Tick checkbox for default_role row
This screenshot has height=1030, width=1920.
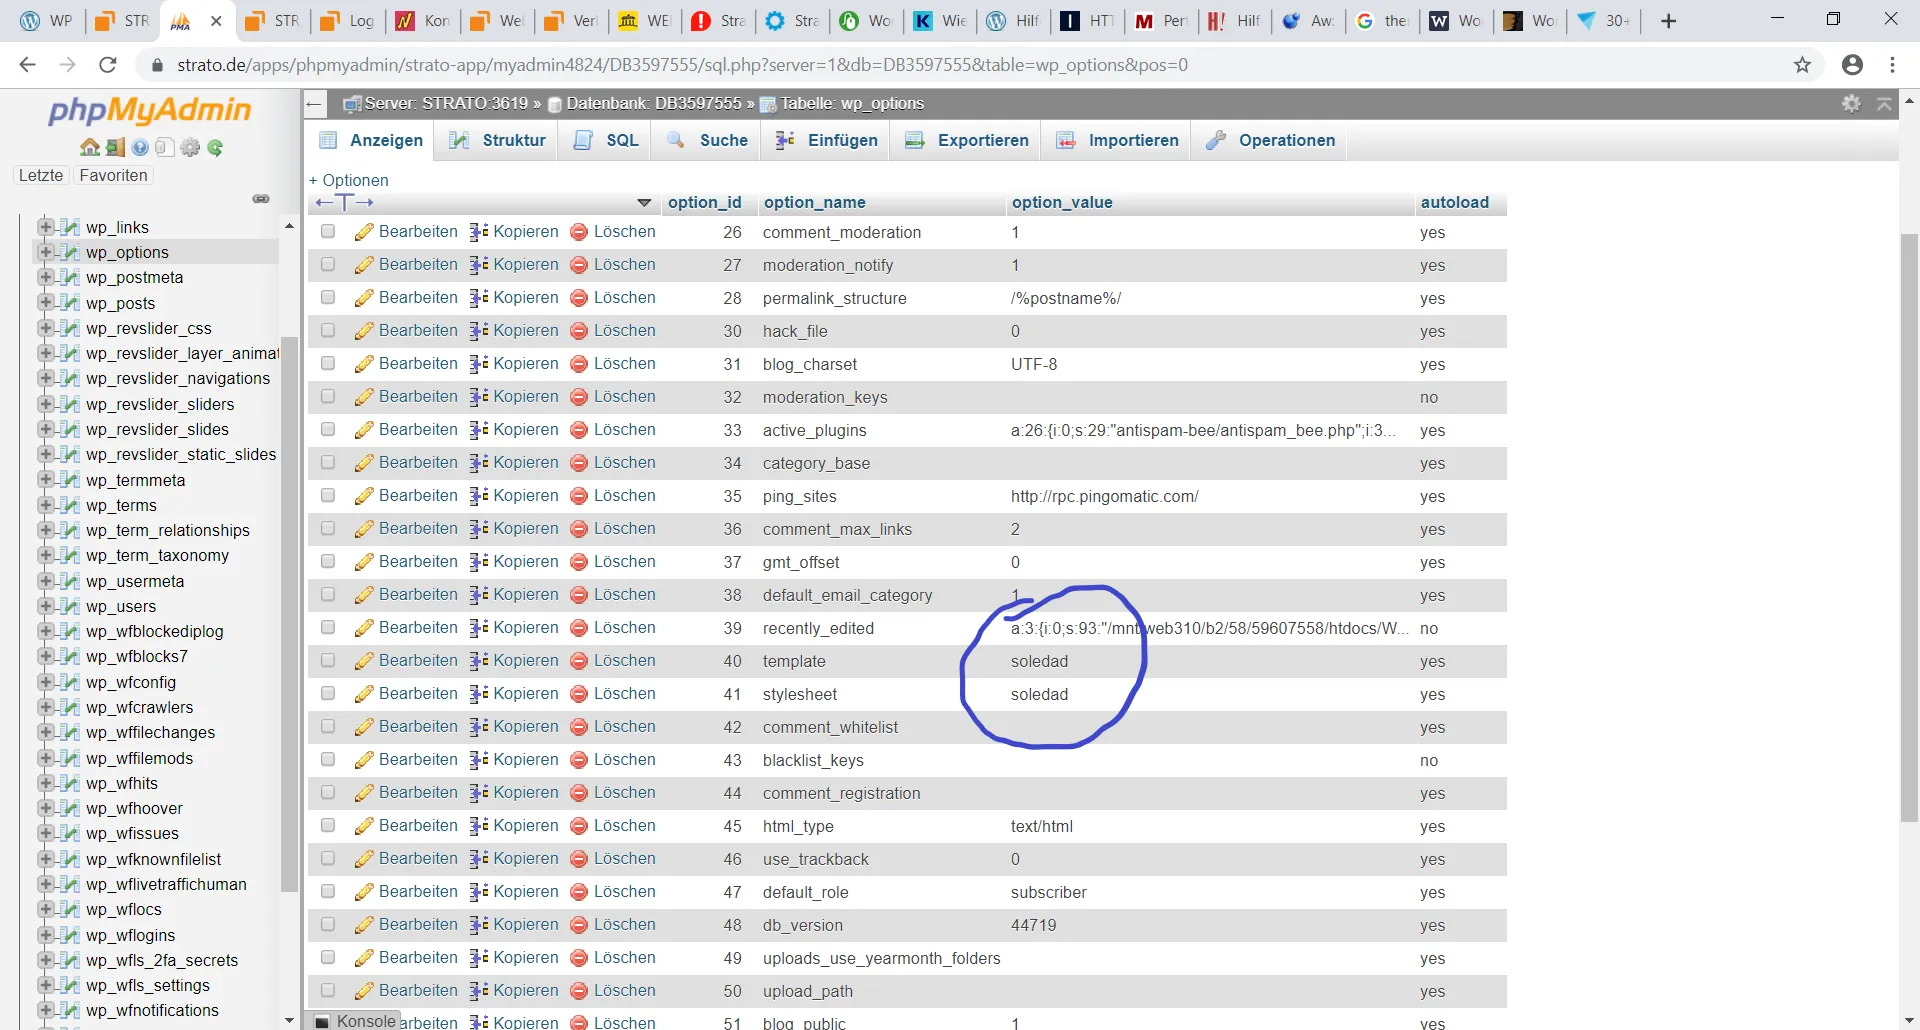coord(328,892)
